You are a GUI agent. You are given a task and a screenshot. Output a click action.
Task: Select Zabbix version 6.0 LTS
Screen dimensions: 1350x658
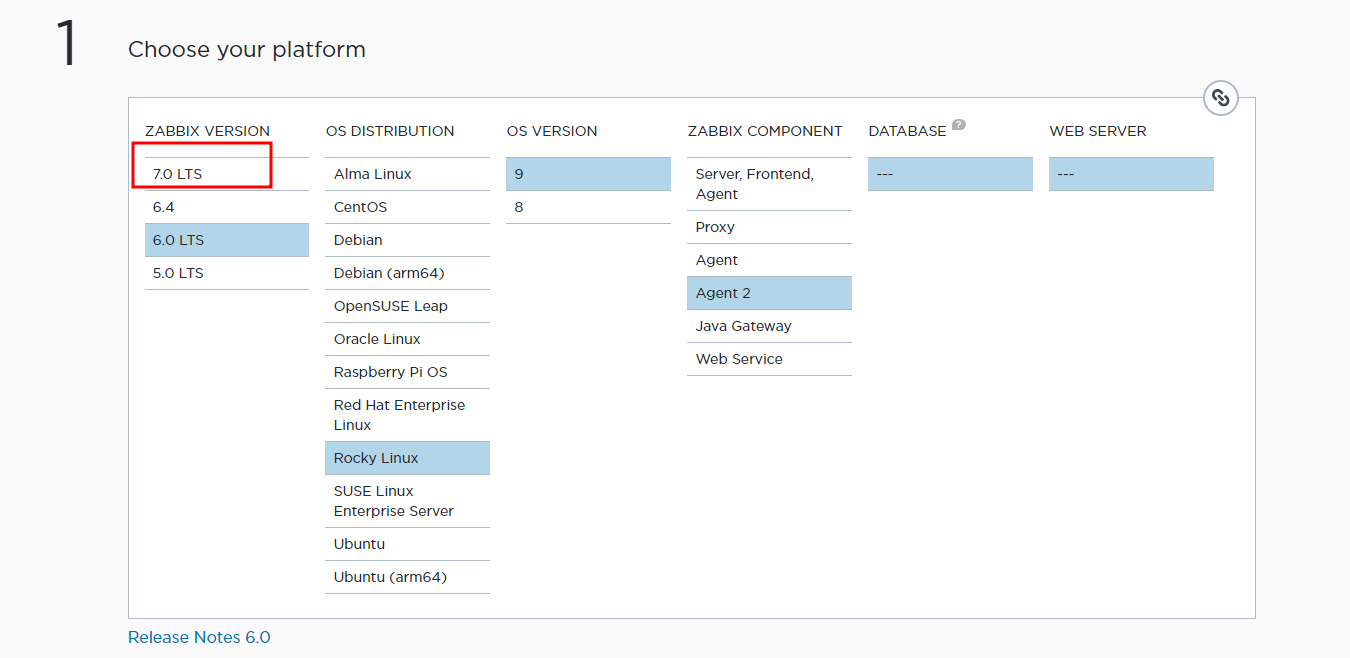pyautogui.click(x=227, y=240)
